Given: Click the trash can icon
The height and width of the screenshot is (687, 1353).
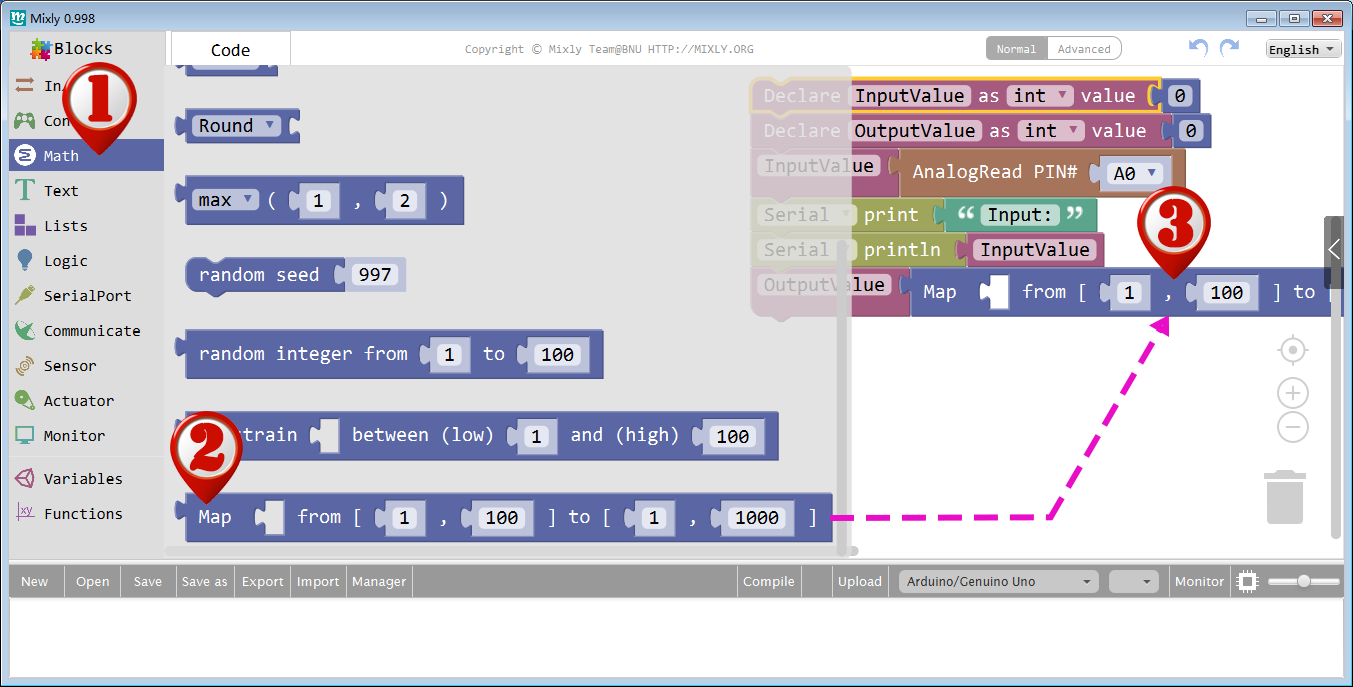Looking at the screenshot, I should (1286, 497).
